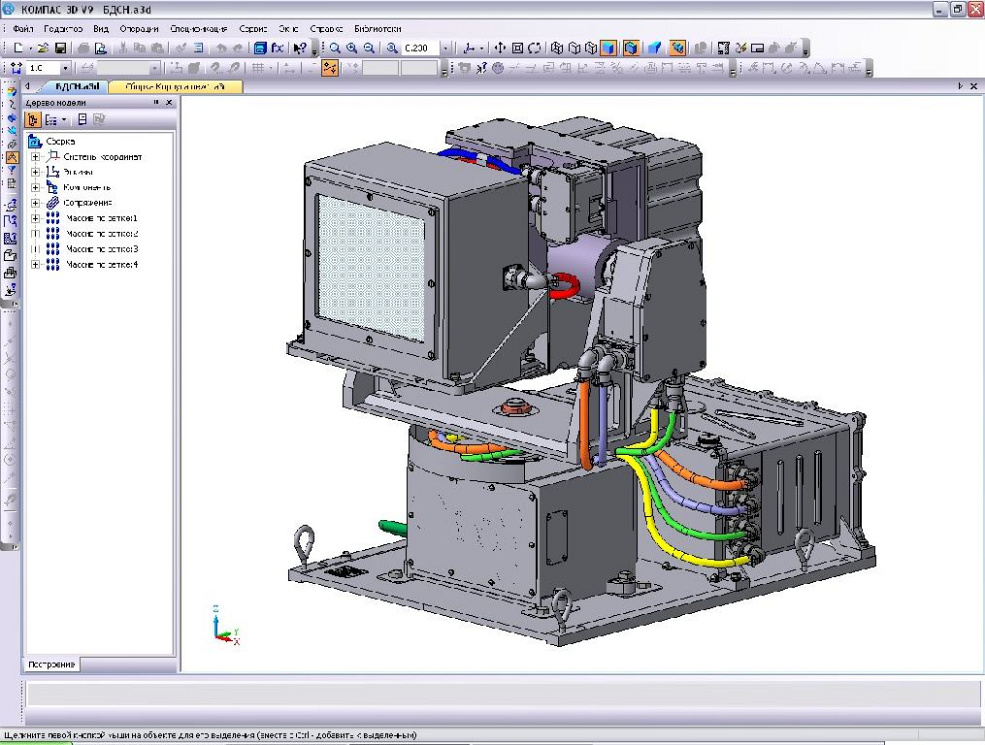
Task: Open the zoom scale dropdown arrow
Action: 445,48
